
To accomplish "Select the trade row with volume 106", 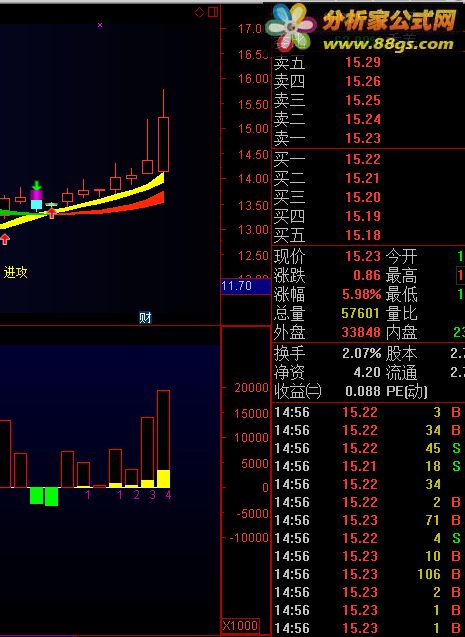I will [369, 574].
